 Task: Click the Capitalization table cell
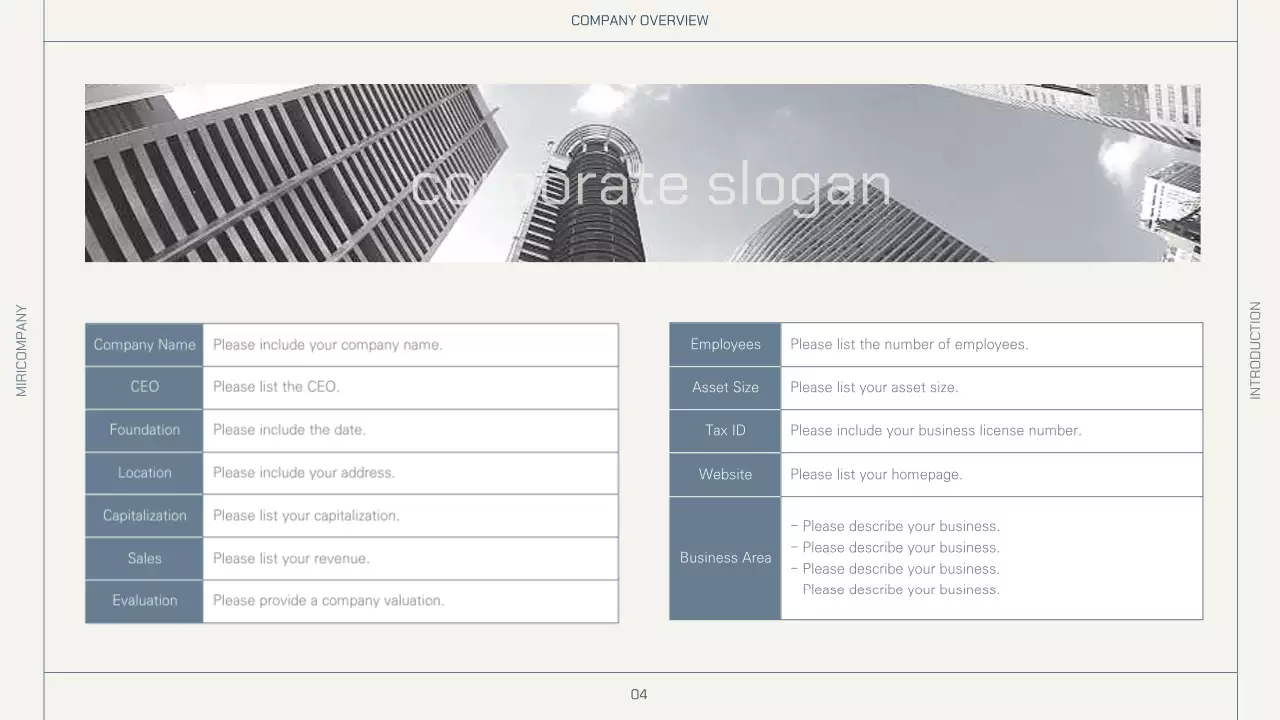(x=144, y=515)
